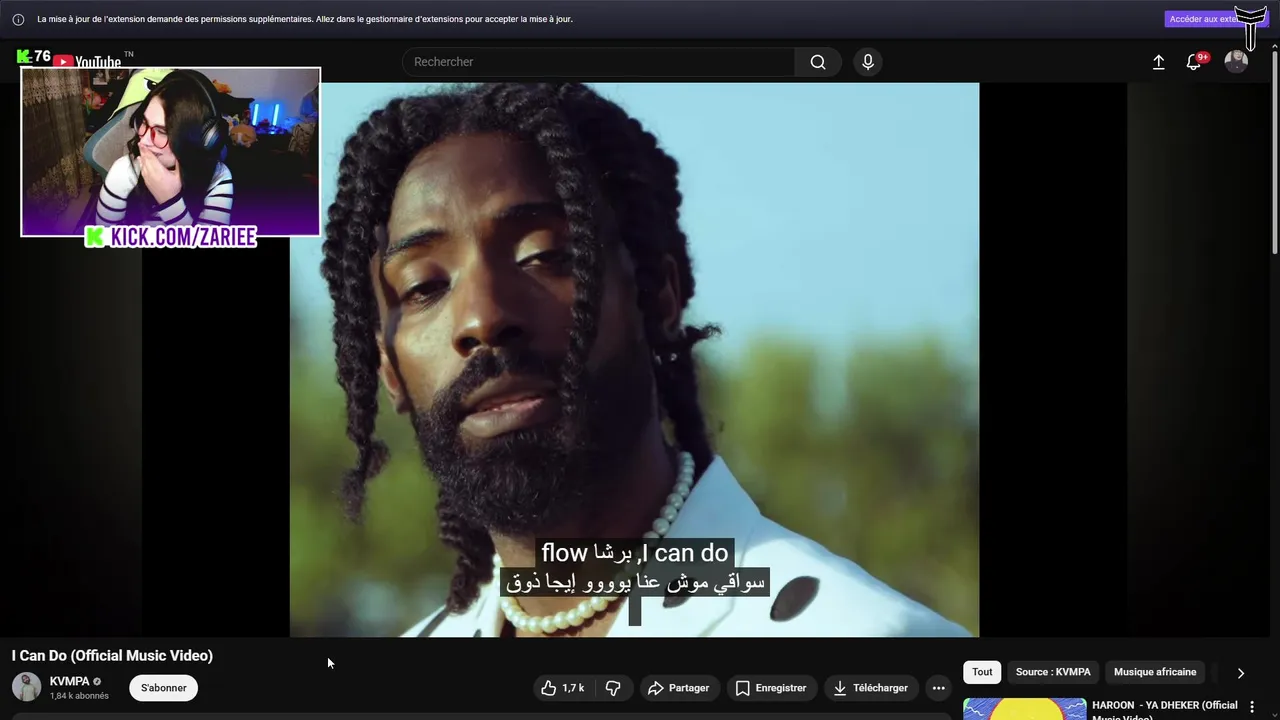Click the I Can Do video title
The image size is (1280, 720).
112,656
